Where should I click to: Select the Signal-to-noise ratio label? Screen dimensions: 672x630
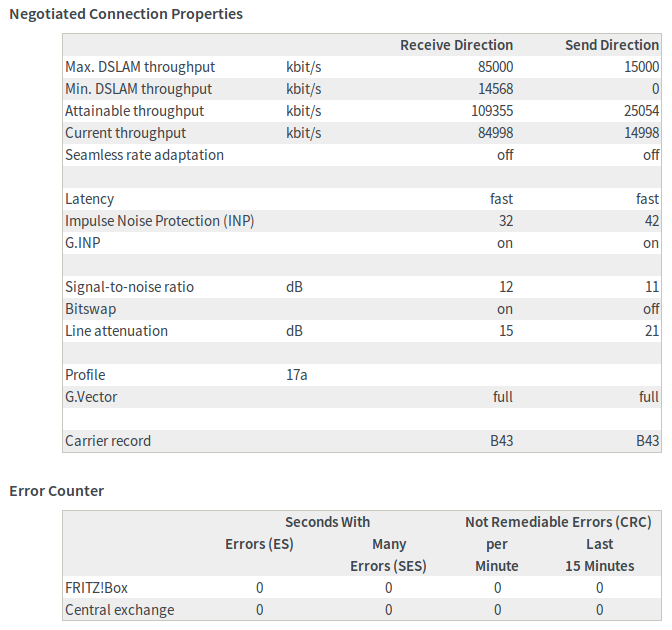[x=129, y=287]
